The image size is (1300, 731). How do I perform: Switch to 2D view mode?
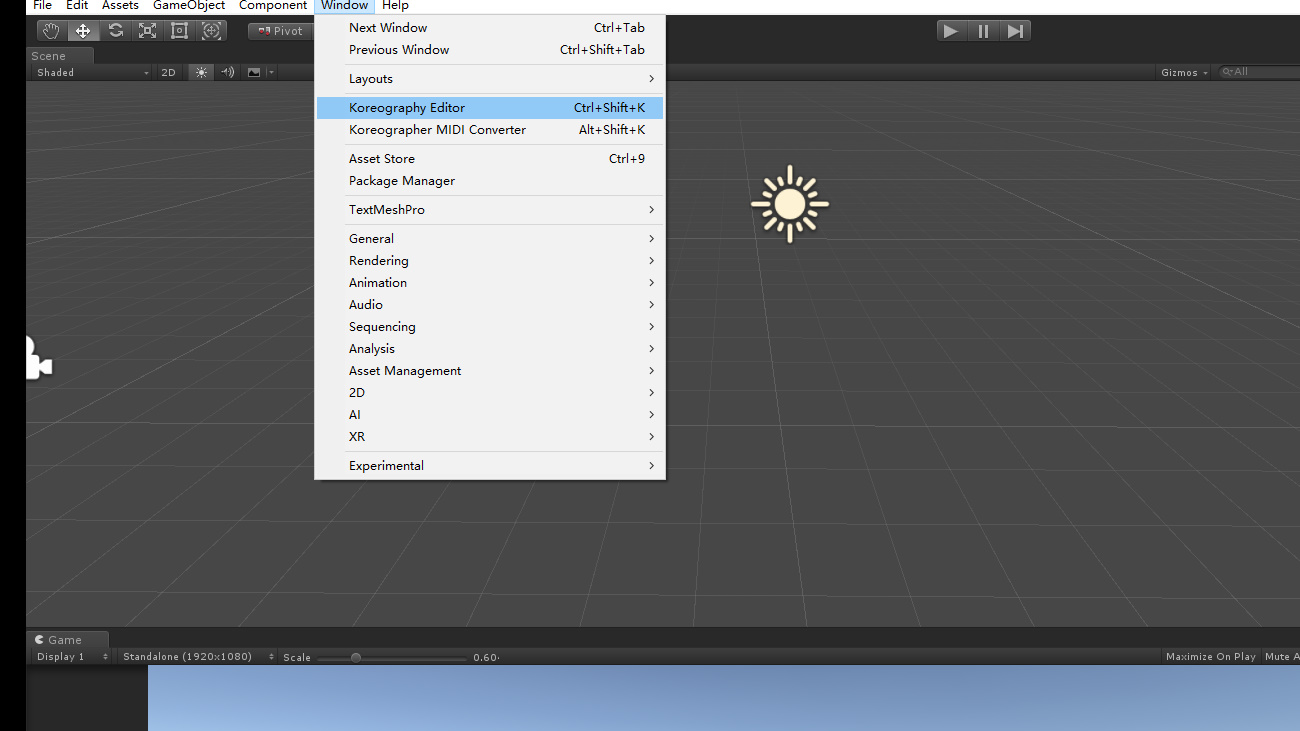(x=168, y=71)
